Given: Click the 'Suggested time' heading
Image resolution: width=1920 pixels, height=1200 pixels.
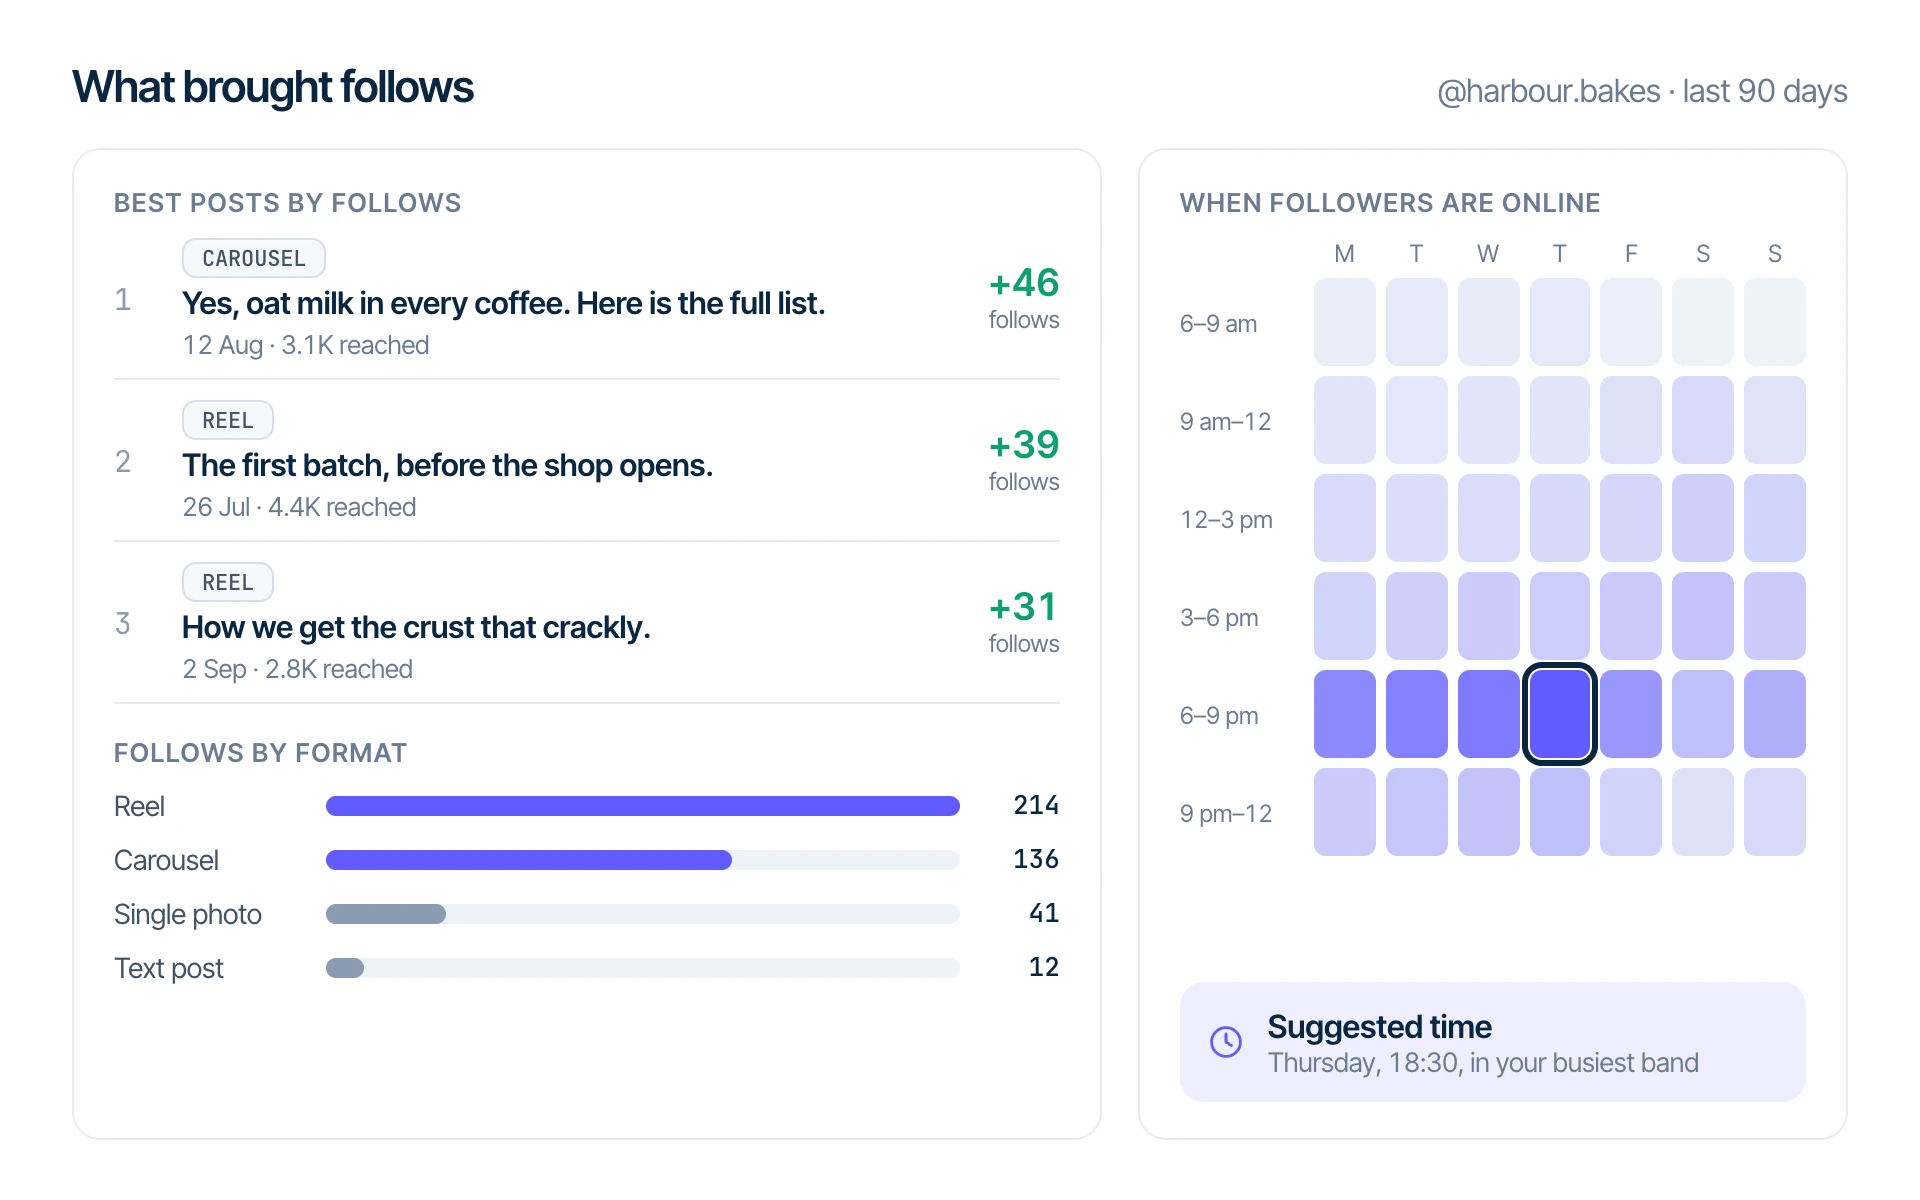Looking at the screenshot, I should [x=1380, y=1026].
